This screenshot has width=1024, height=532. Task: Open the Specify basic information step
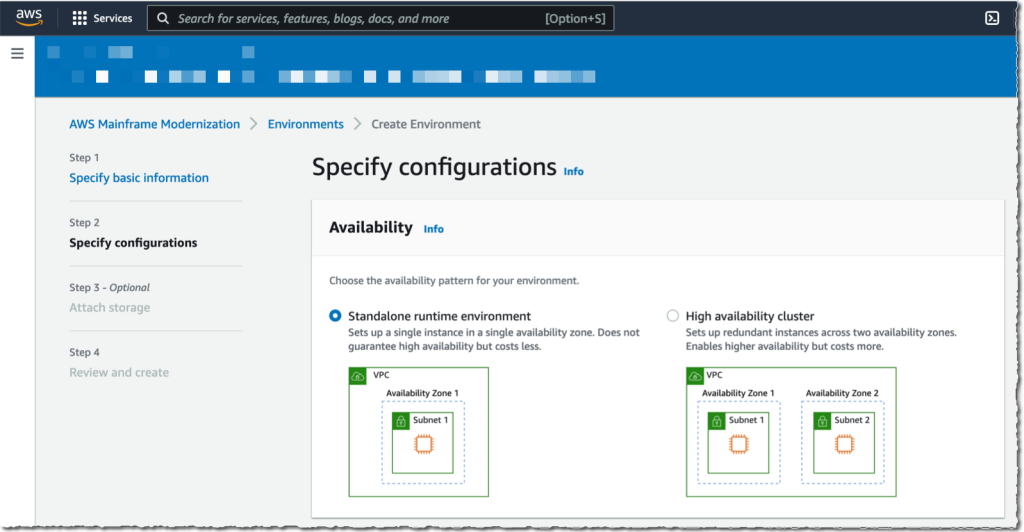coord(139,178)
